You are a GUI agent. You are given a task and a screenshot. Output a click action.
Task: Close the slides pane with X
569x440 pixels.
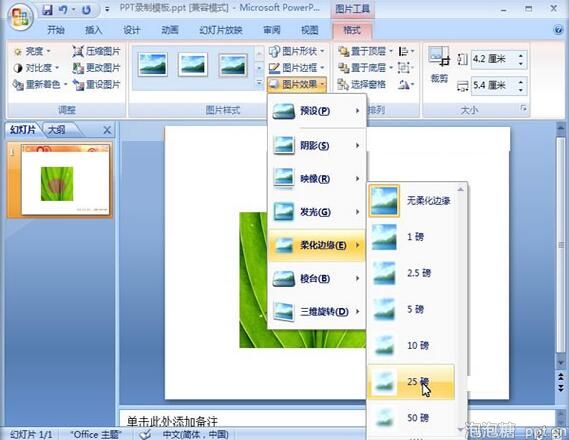click(107, 130)
